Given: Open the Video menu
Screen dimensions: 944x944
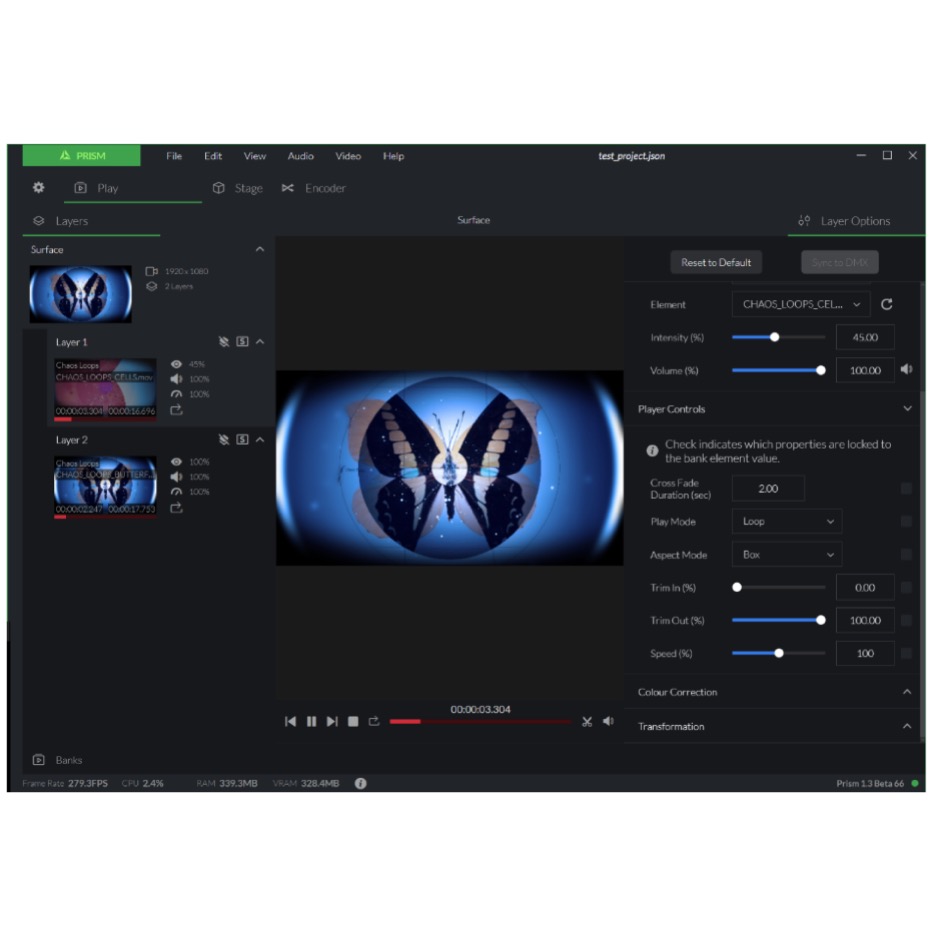Looking at the screenshot, I should (348, 157).
